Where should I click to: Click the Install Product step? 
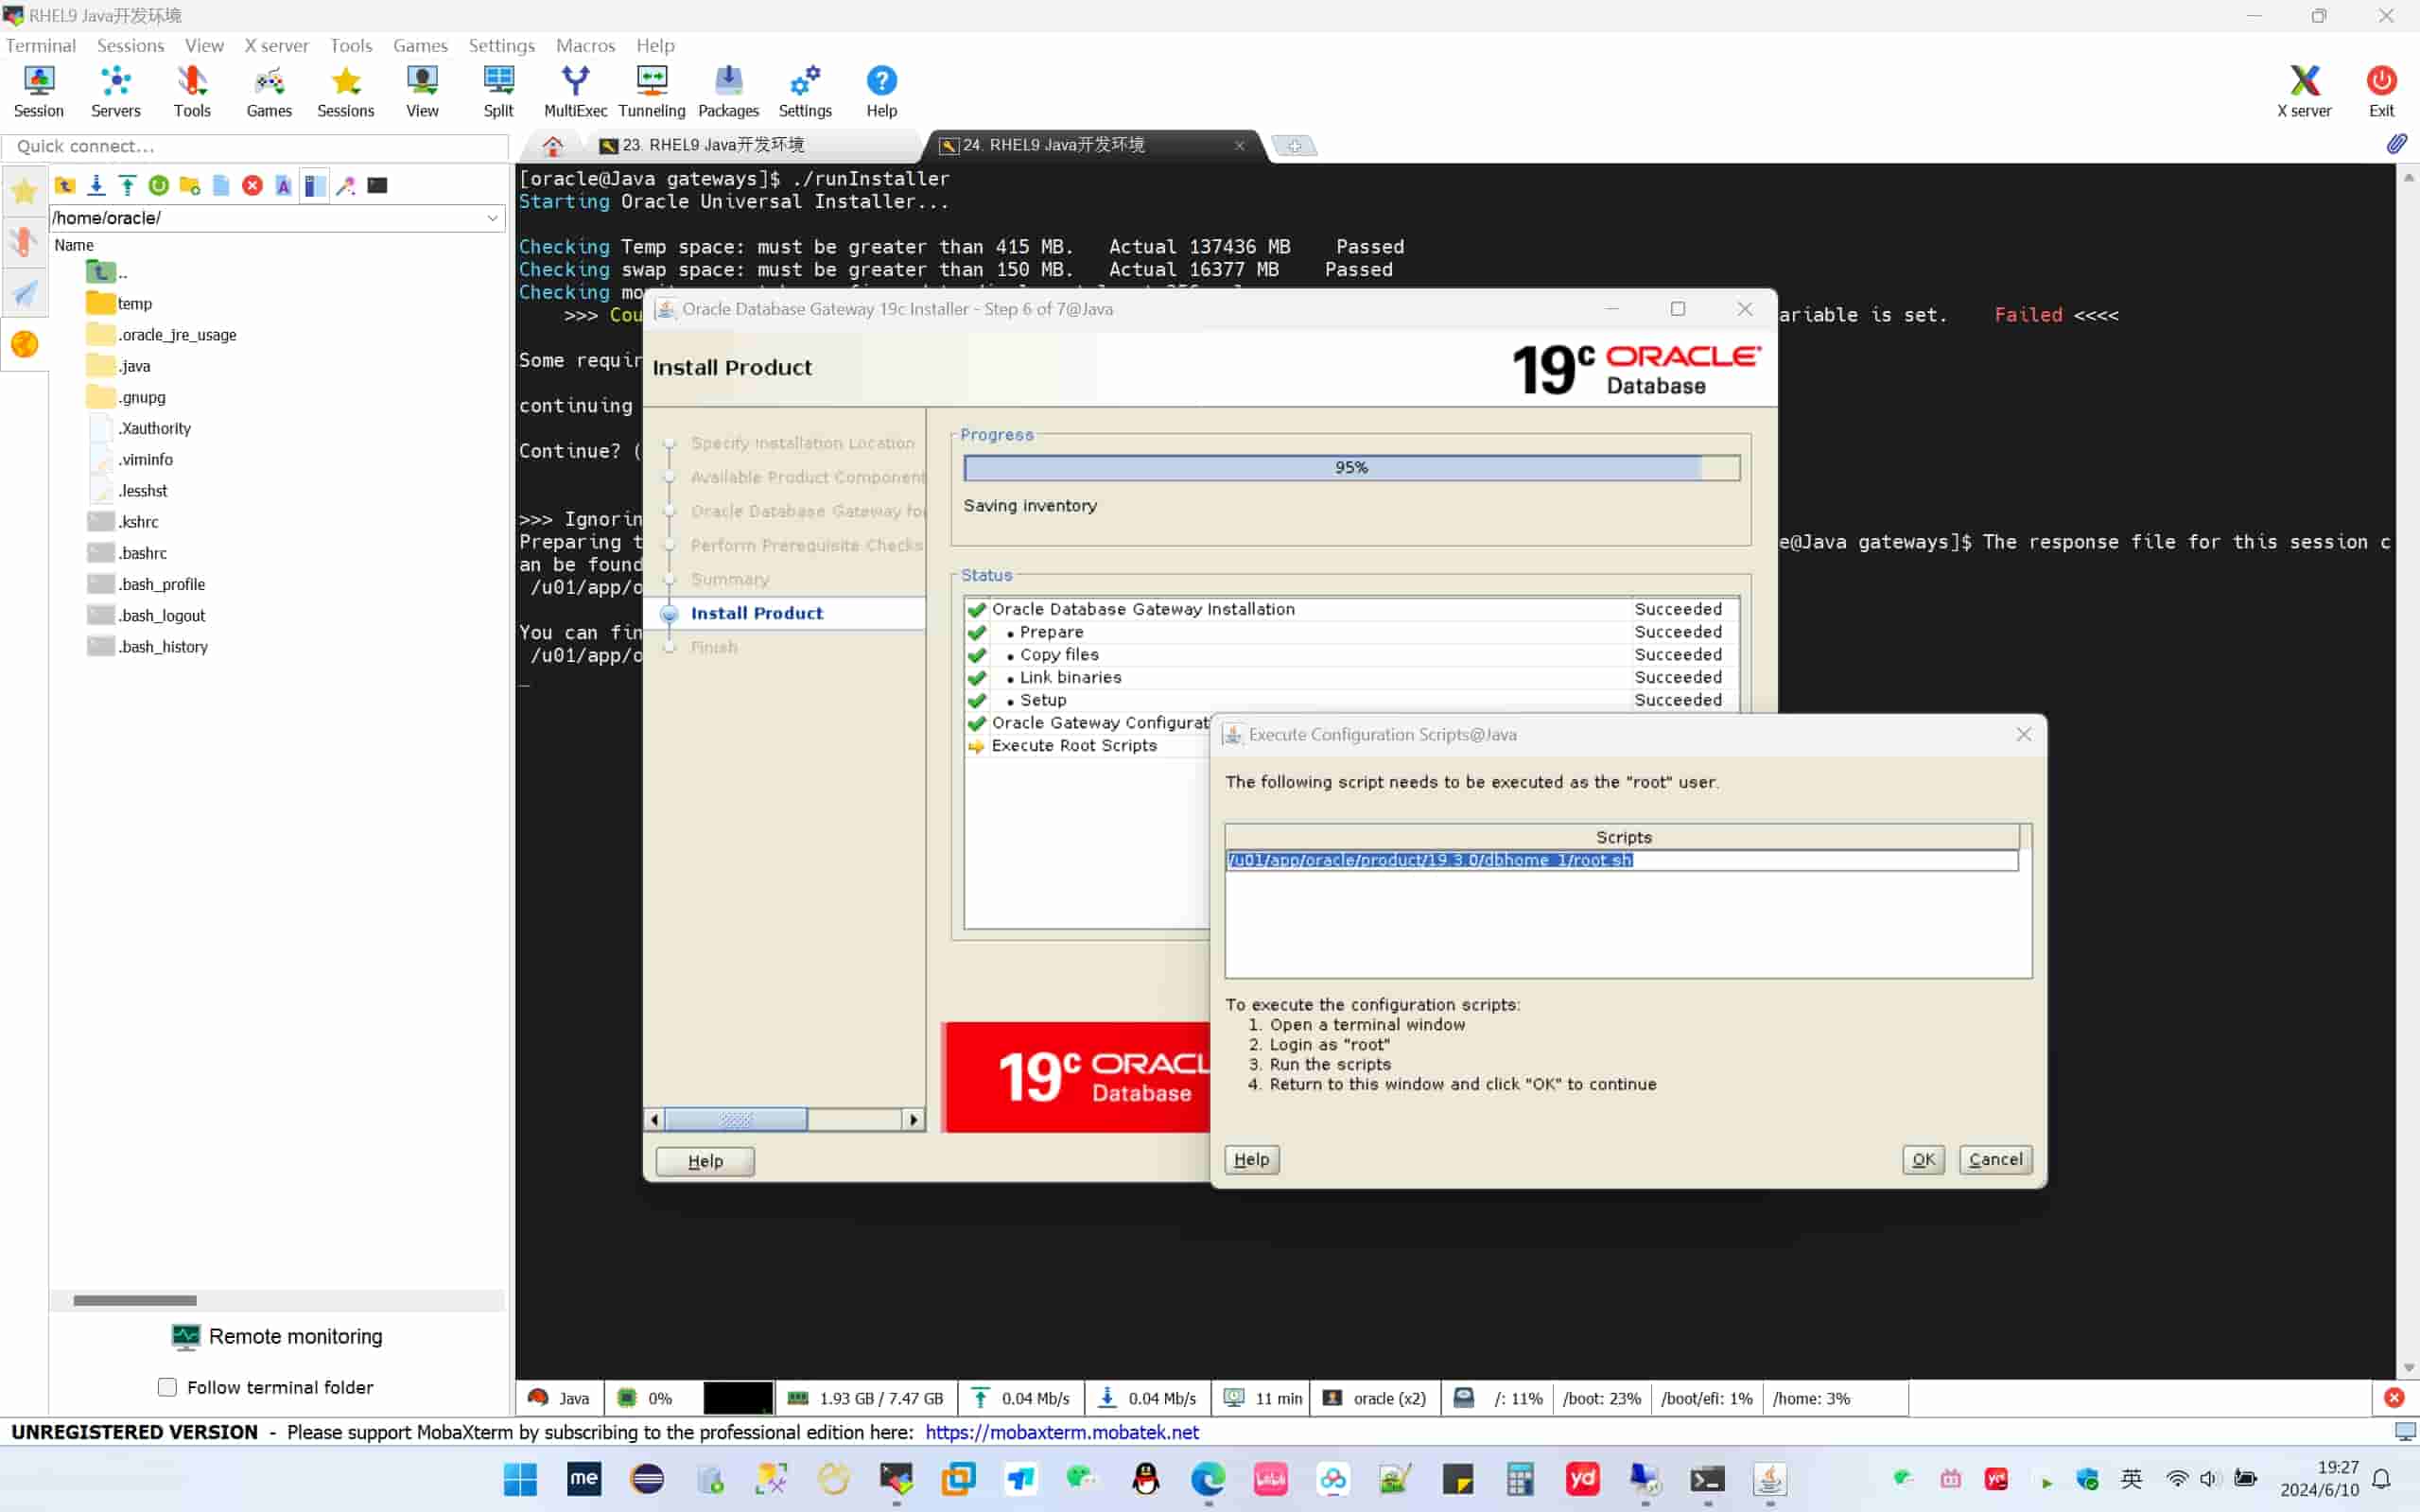757,613
